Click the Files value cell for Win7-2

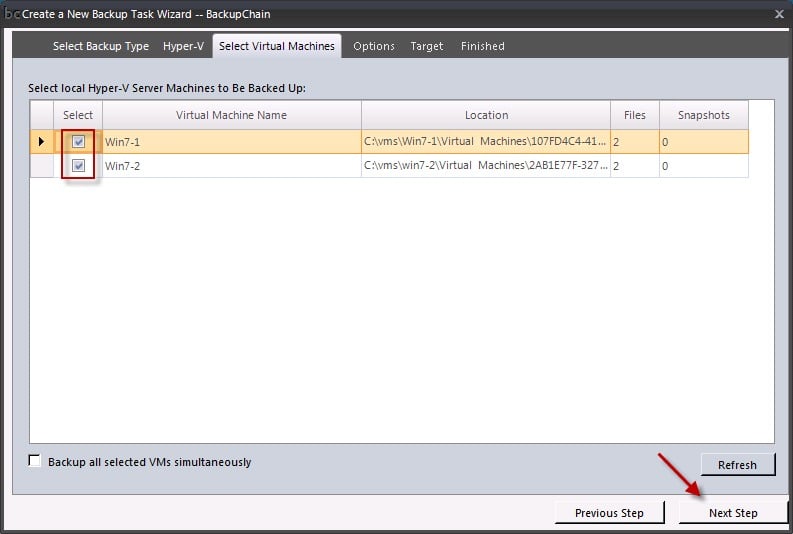point(635,165)
